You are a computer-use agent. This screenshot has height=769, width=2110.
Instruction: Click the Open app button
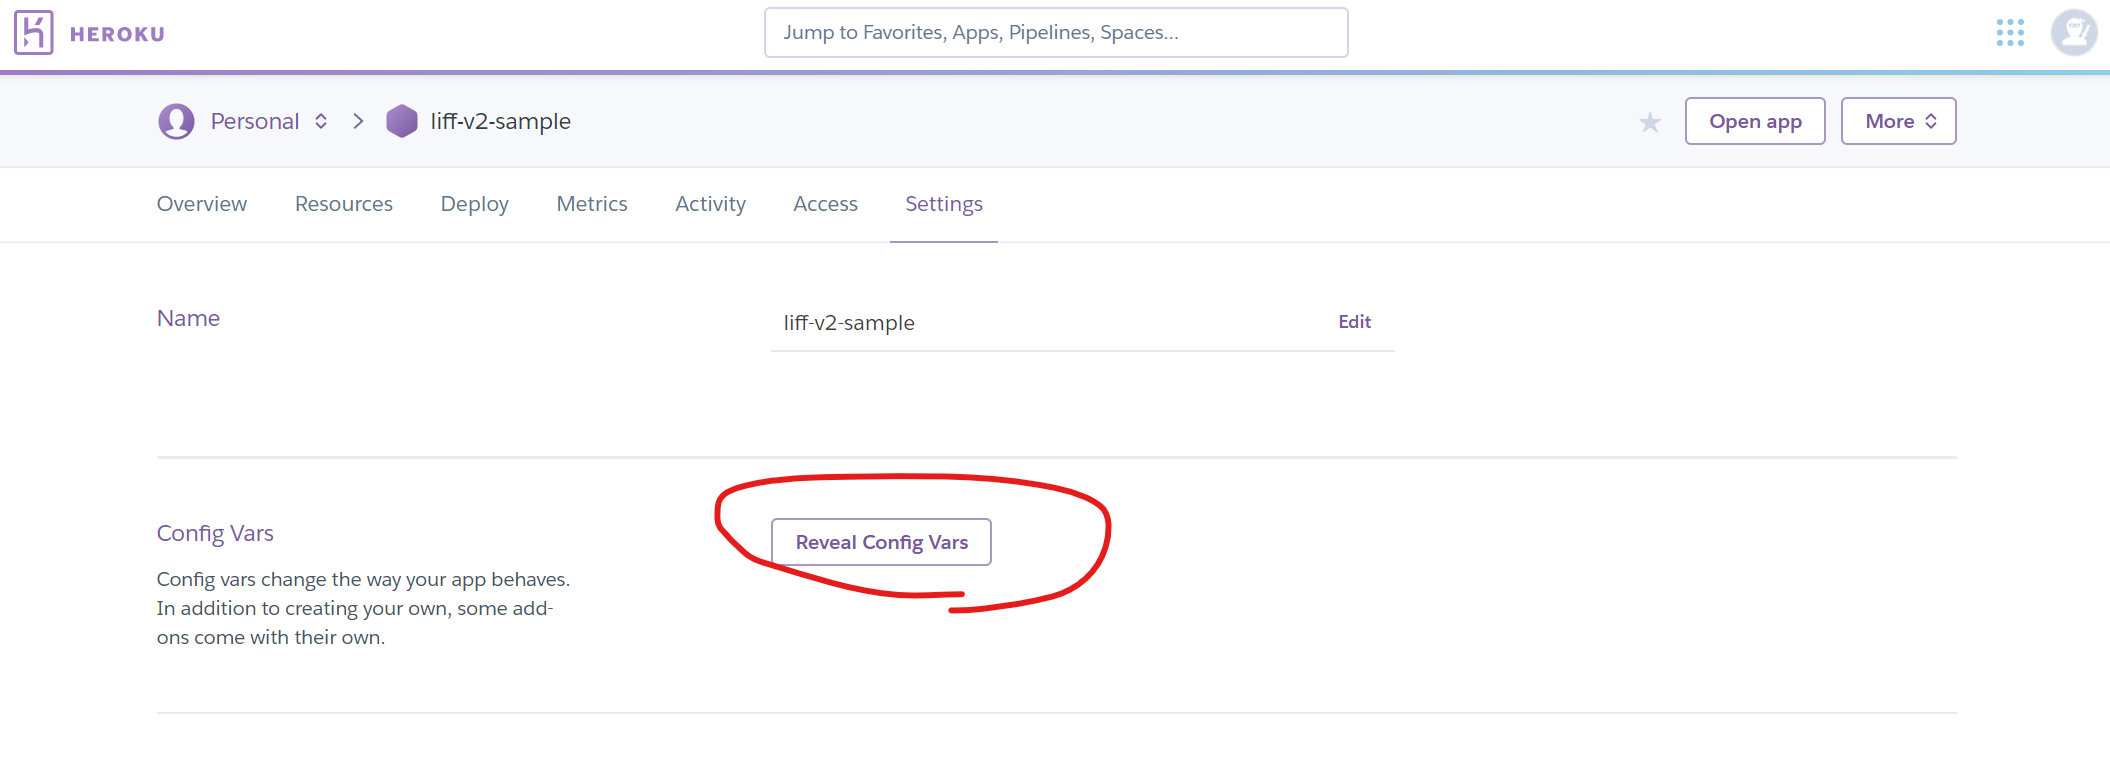(1755, 121)
